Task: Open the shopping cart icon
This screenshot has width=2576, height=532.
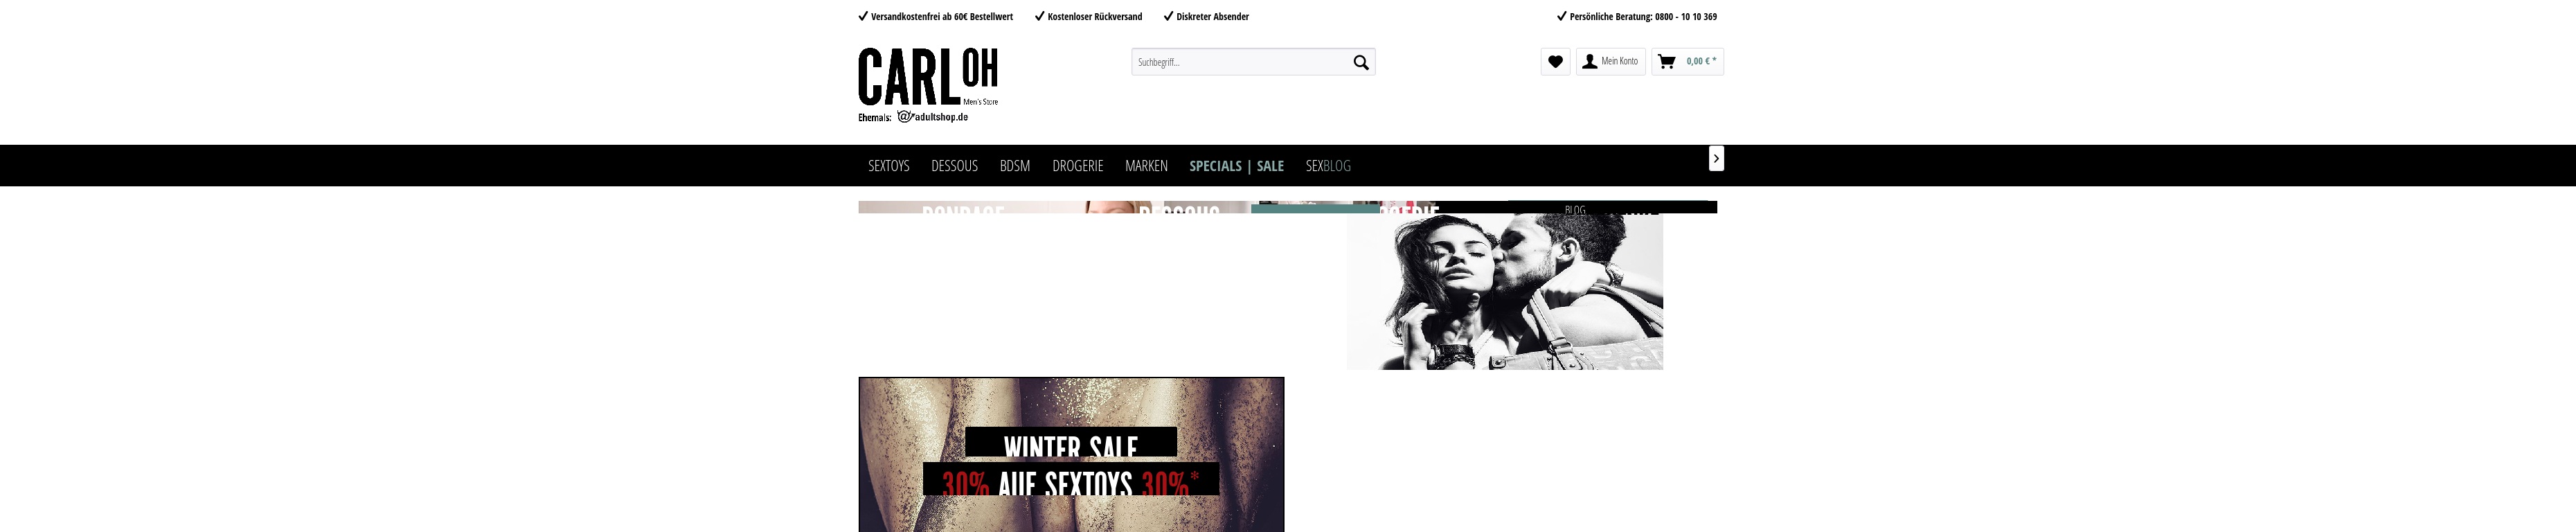Action: tap(1666, 62)
